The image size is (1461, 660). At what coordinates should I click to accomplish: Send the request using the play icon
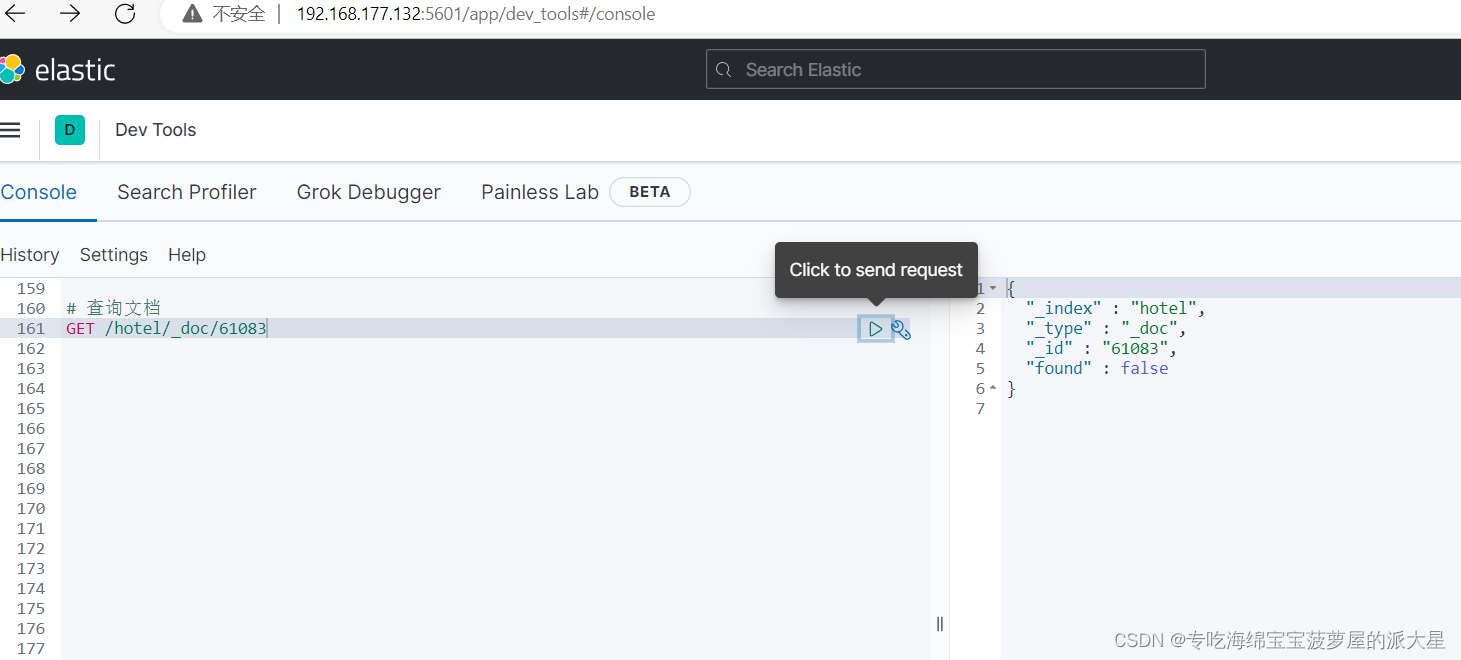pyautogui.click(x=875, y=328)
